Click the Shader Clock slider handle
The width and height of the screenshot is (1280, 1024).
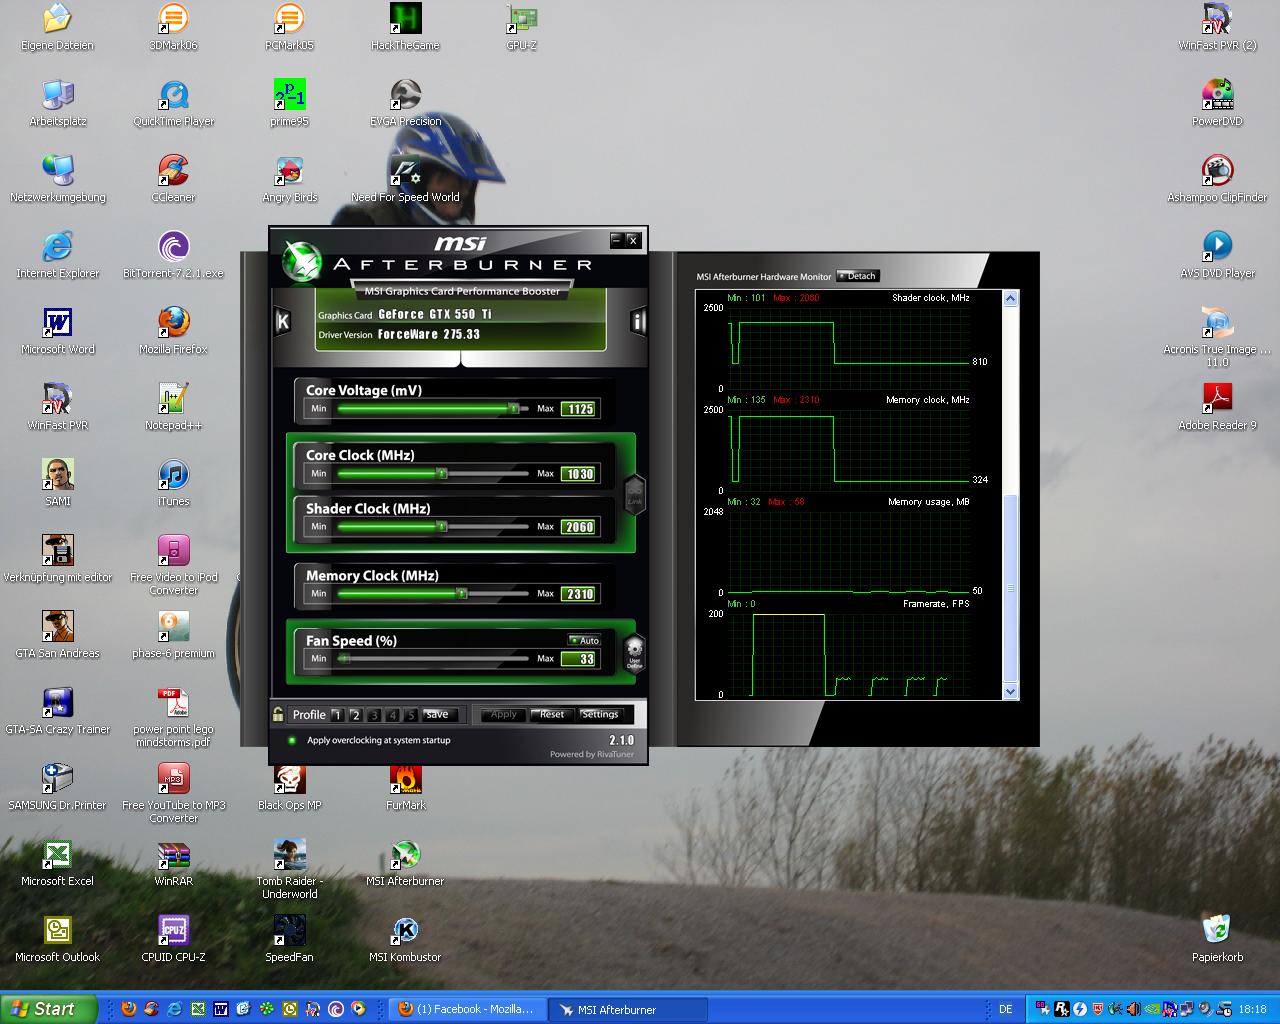441,526
